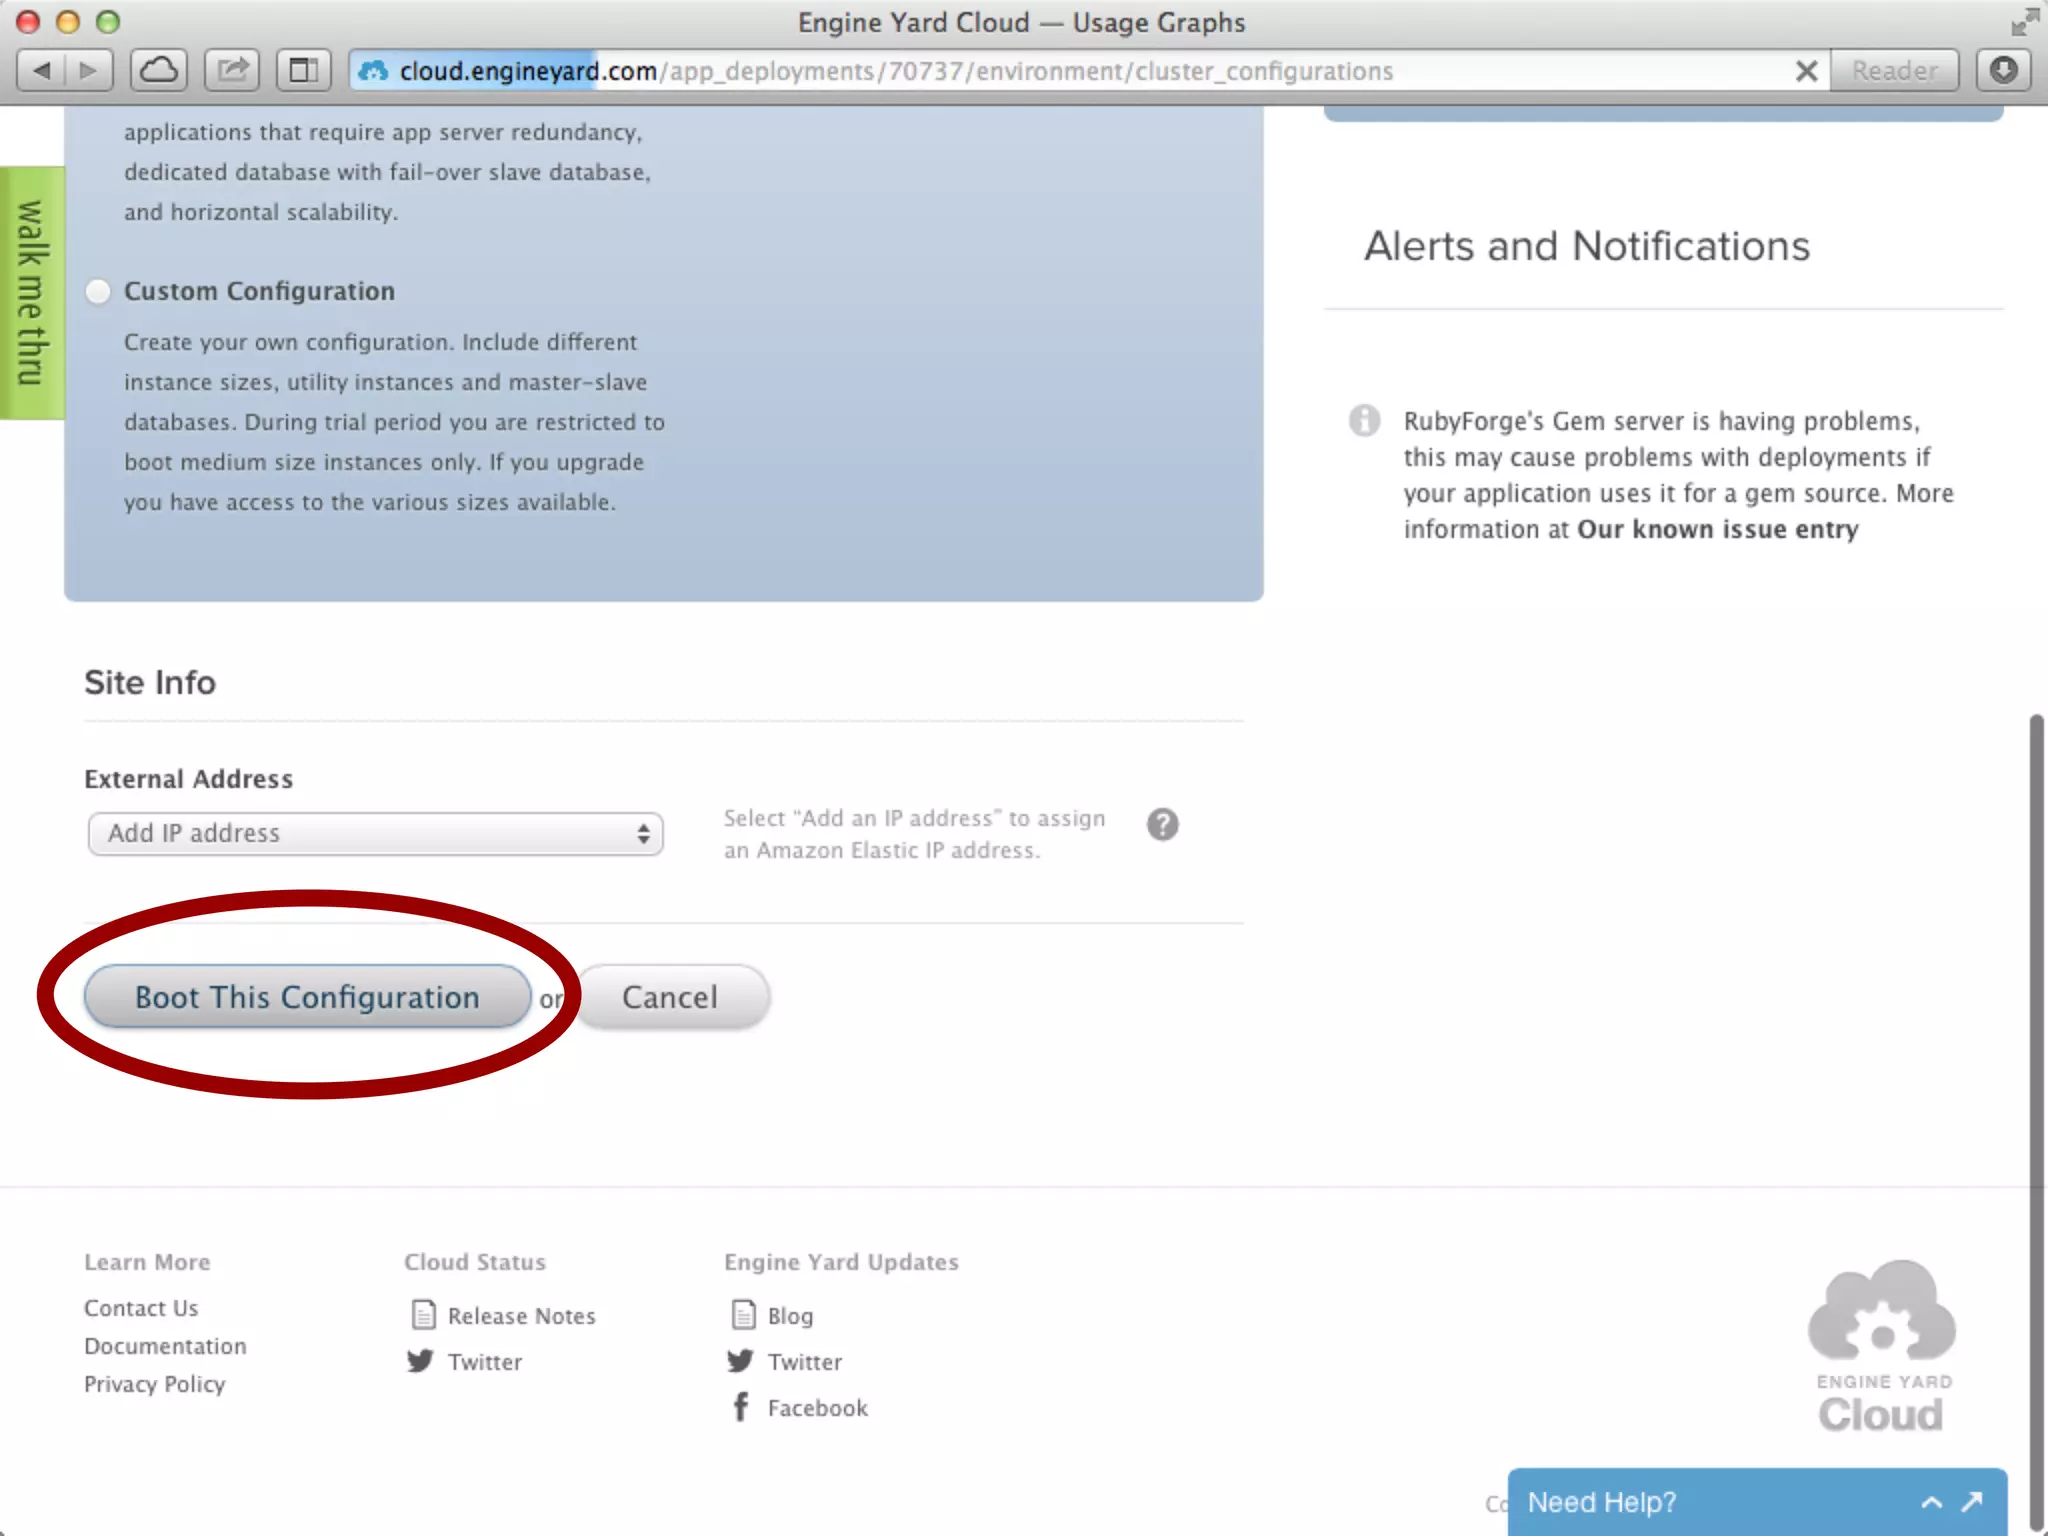Click the Share toolbar icon
This screenshot has width=2048, height=1536.
[232, 70]
